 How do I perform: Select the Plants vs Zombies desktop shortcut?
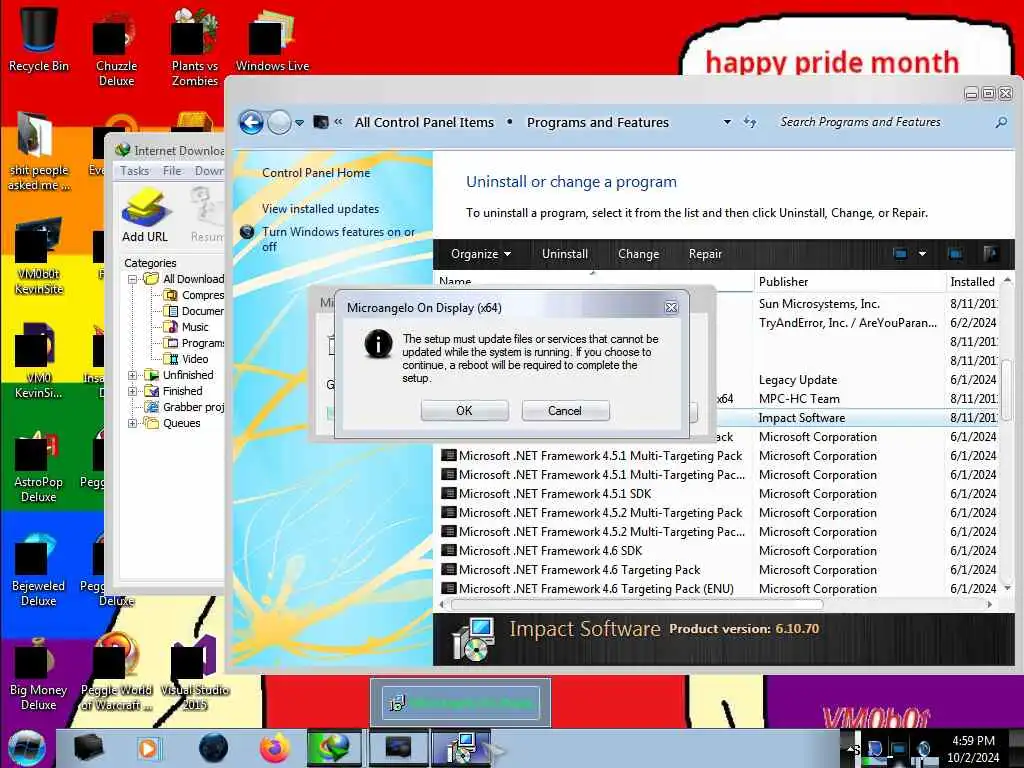pos(195,47)
